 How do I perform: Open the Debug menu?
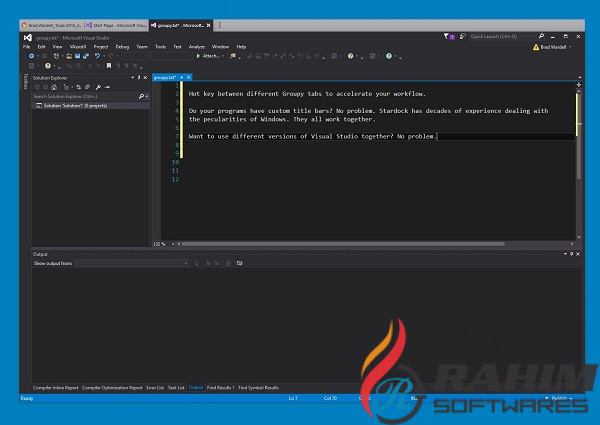122,47
